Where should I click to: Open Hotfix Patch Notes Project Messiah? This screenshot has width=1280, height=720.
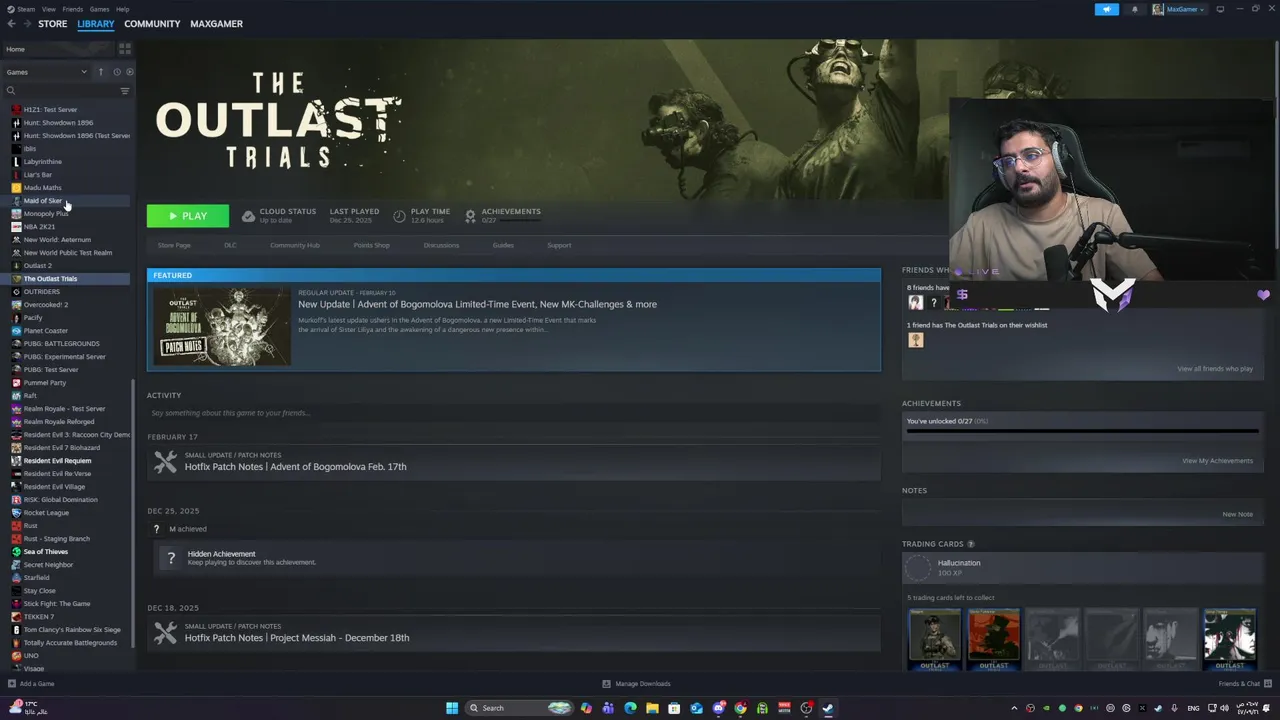pos(297,638)
